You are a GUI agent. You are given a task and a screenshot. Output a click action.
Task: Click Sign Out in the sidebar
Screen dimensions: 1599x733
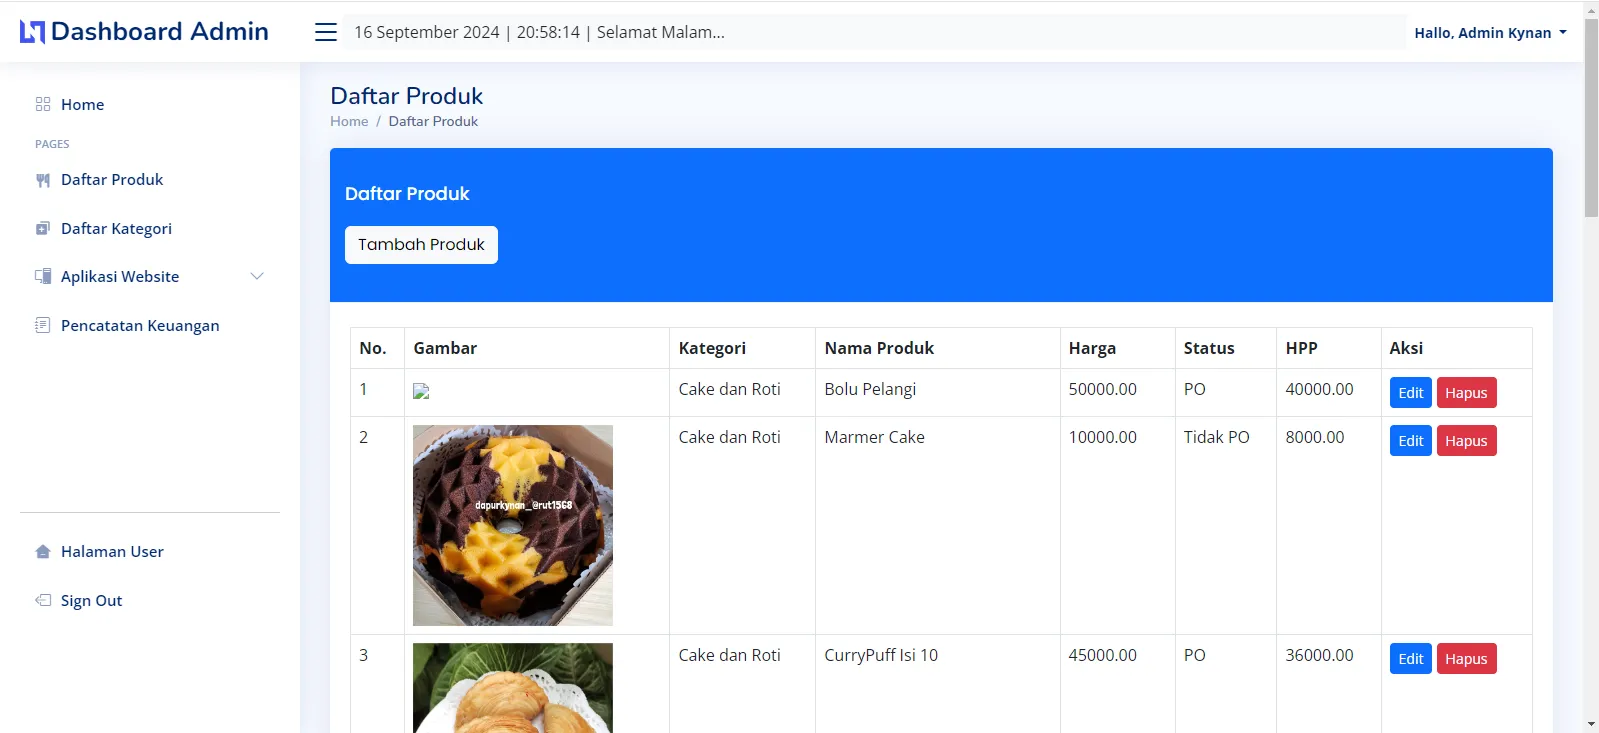pos(91,600)
